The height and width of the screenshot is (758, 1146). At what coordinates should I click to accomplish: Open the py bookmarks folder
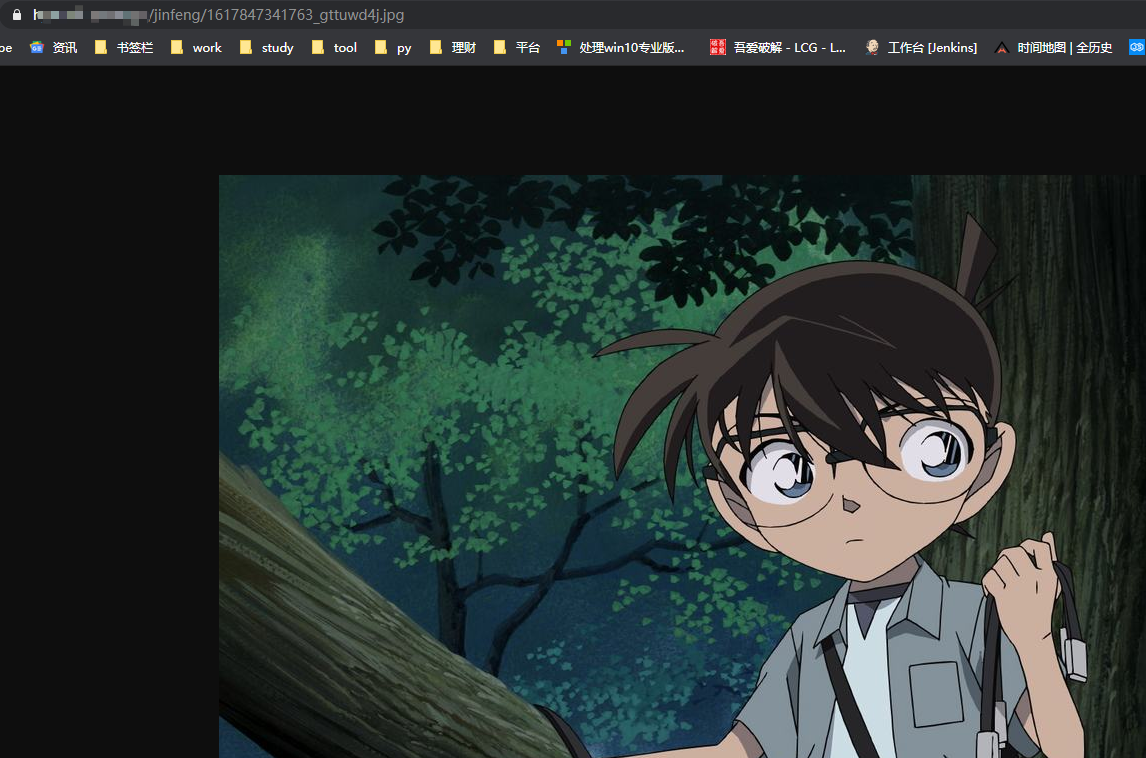tap(394, 47)
